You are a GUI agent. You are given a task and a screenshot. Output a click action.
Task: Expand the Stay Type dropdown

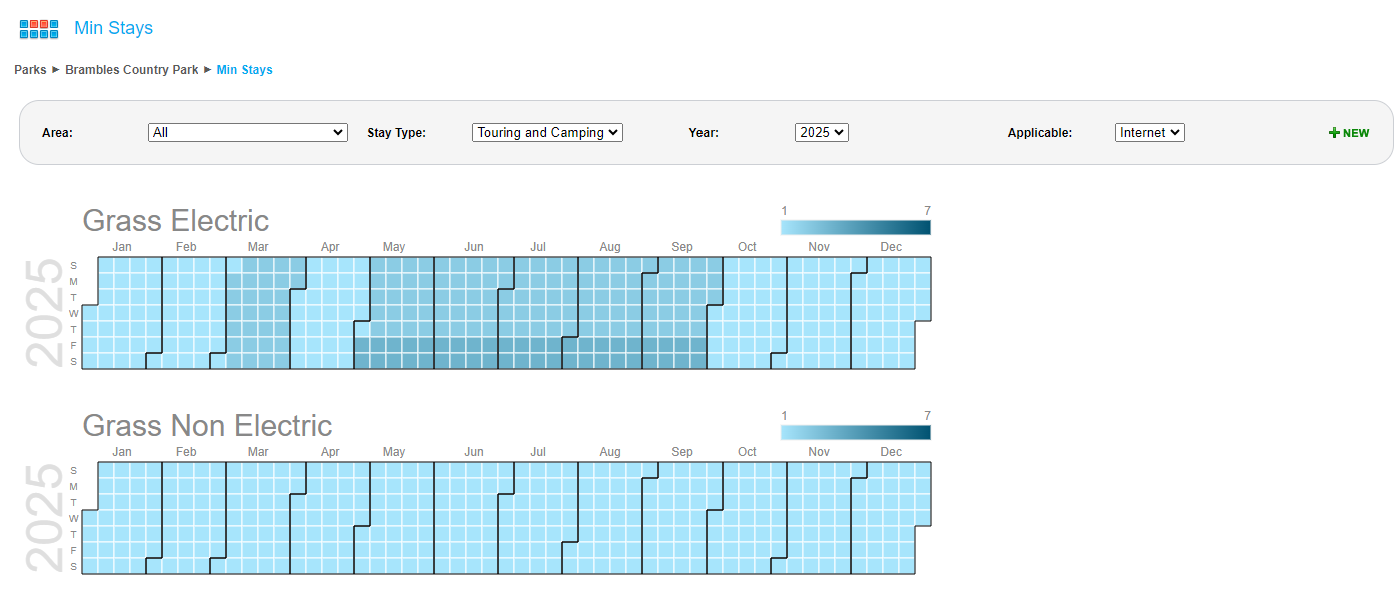tap(547, 132)
